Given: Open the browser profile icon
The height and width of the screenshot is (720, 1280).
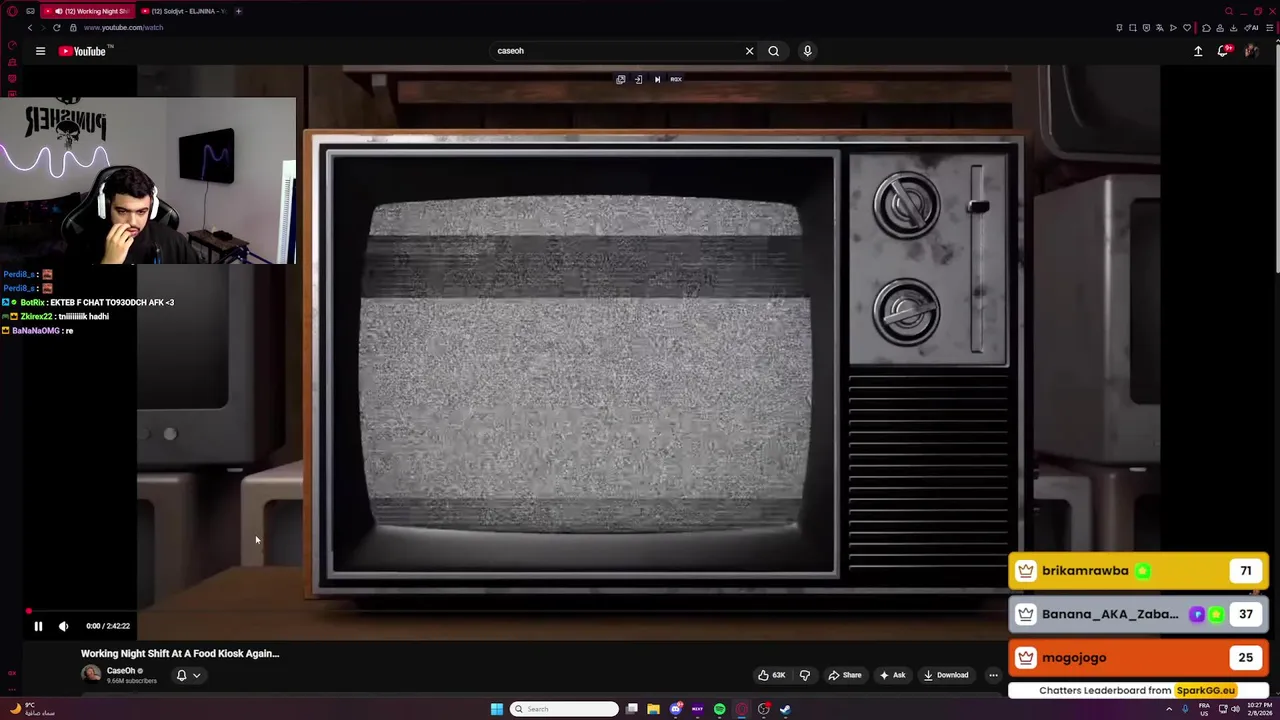Looking at the screenshot, I should point(1220,28).
